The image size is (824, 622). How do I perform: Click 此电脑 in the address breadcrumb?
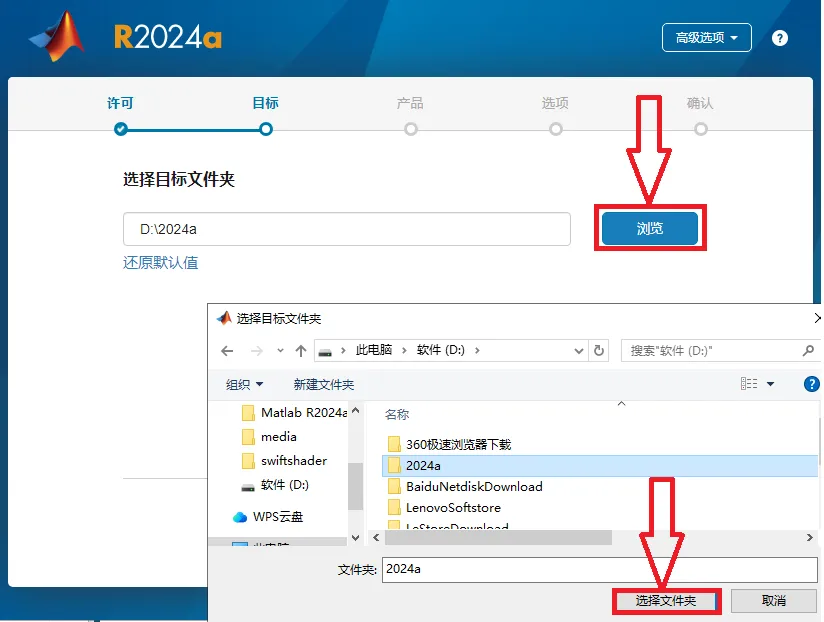click(374, 350)
